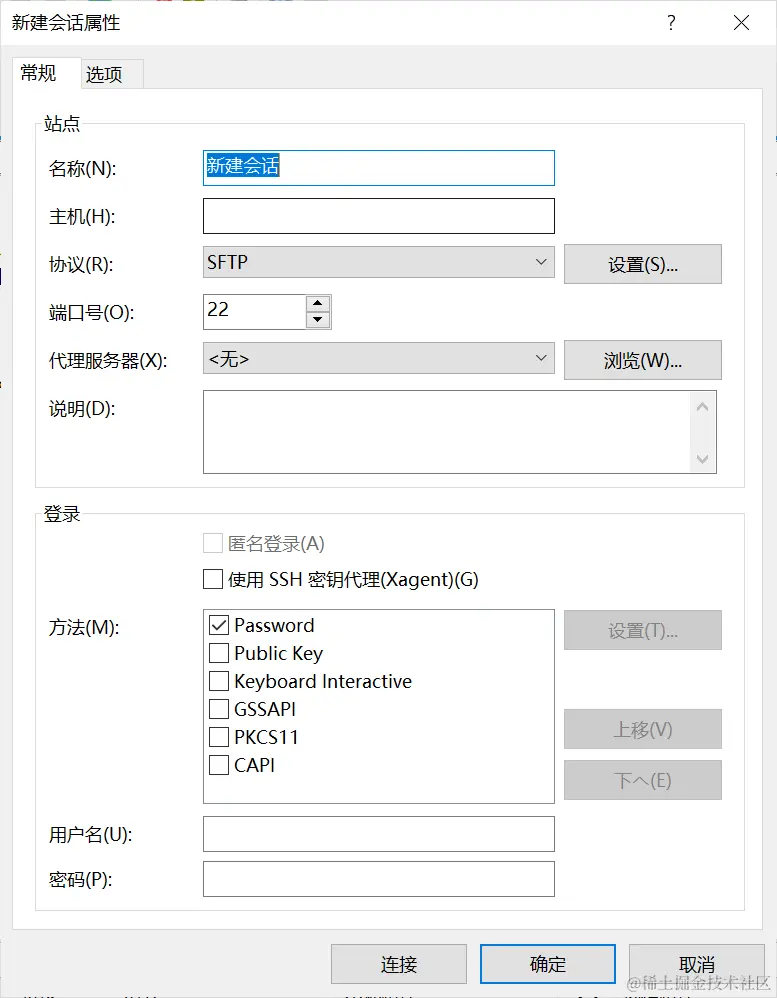Switch to the 选项 tab
This screenshot has height=998, width=777.
[x=104, y=75]
